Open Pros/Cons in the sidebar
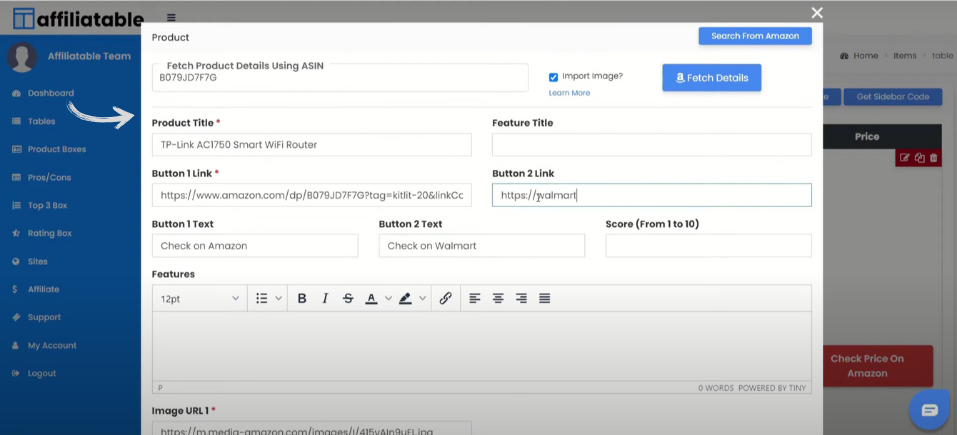This screenshot has width=957, height=435. pos(49,178)
